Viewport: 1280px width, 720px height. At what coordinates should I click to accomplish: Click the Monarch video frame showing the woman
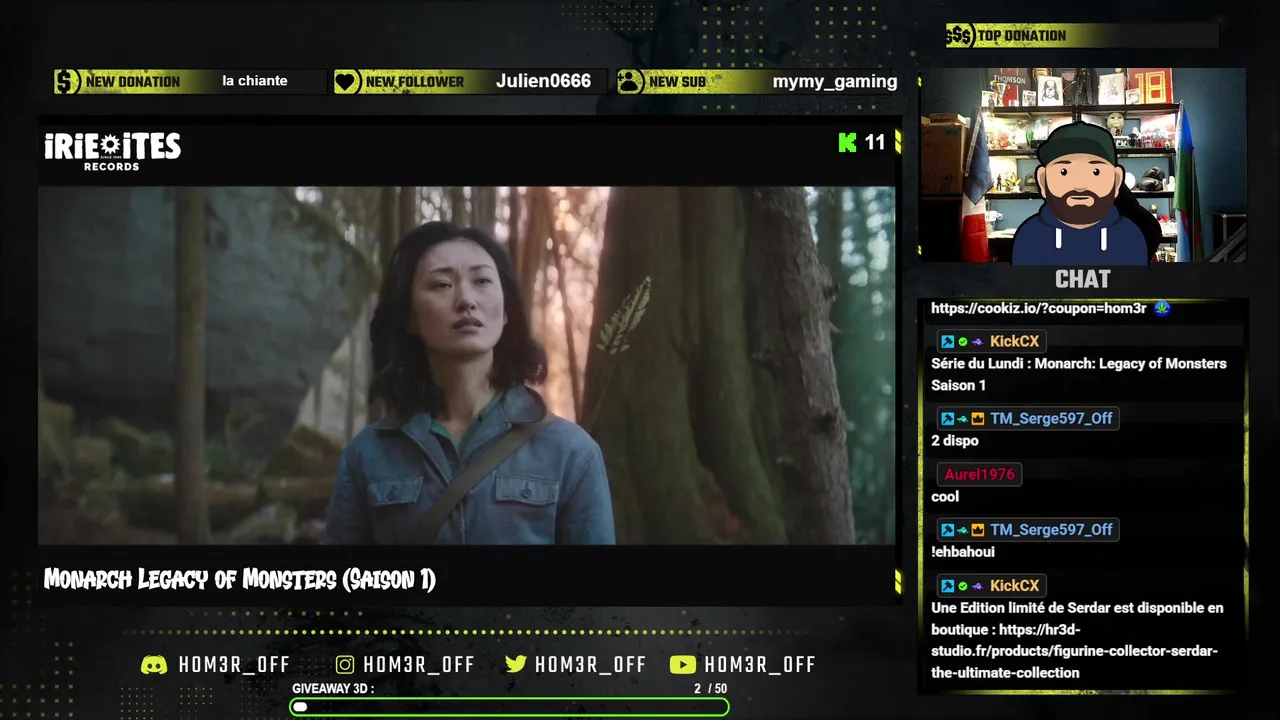[x=467, y=365]
